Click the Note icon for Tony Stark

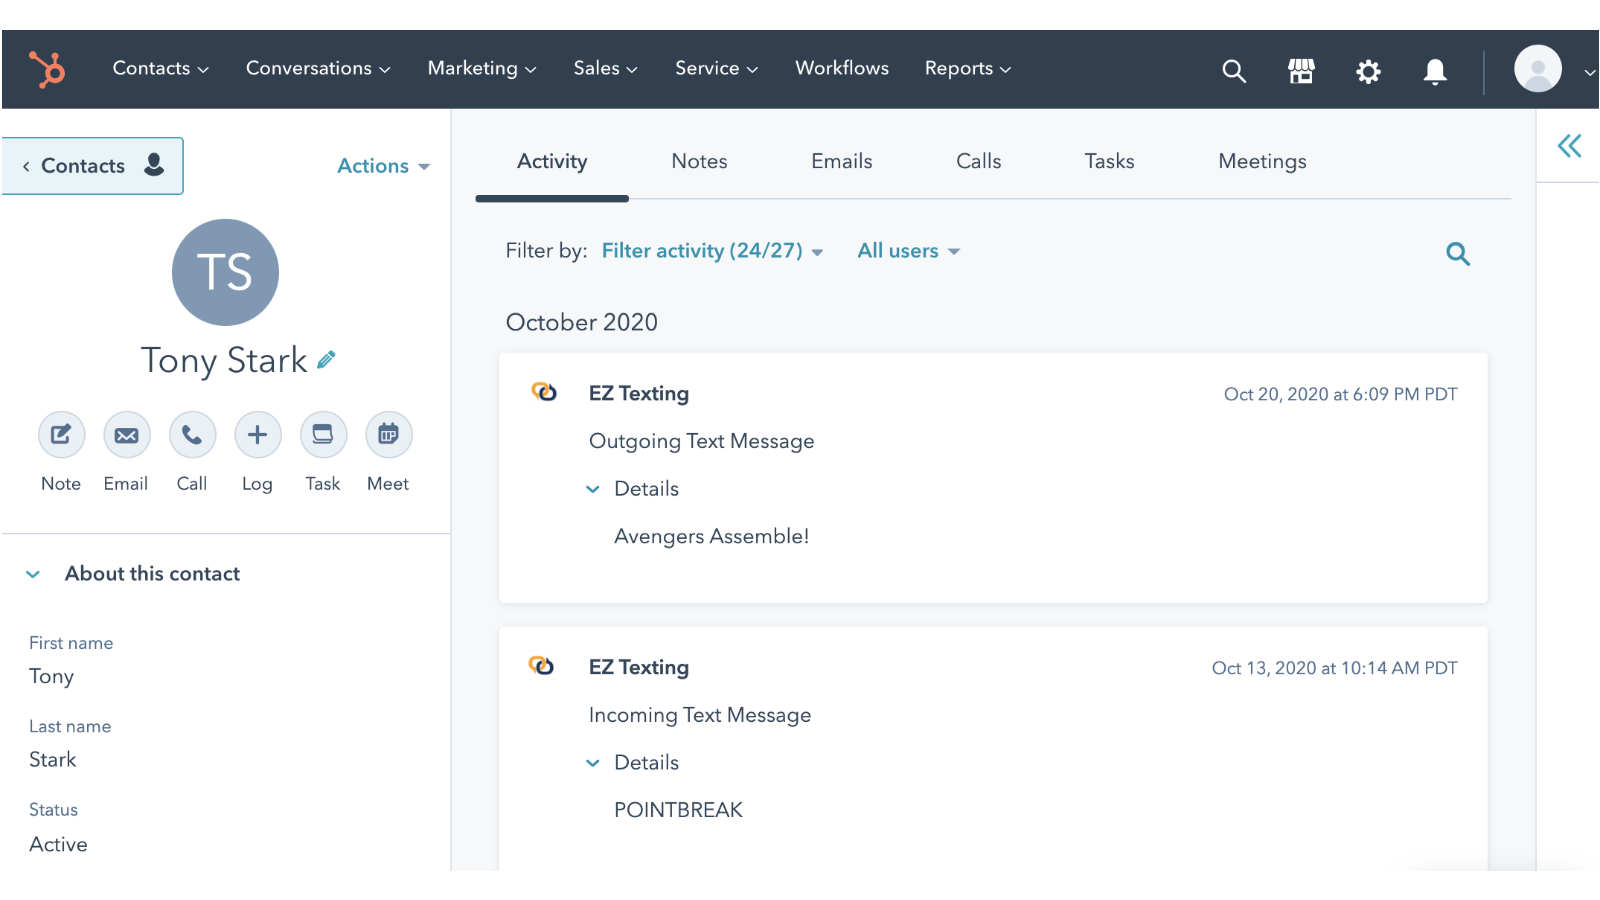click(61, 435)
